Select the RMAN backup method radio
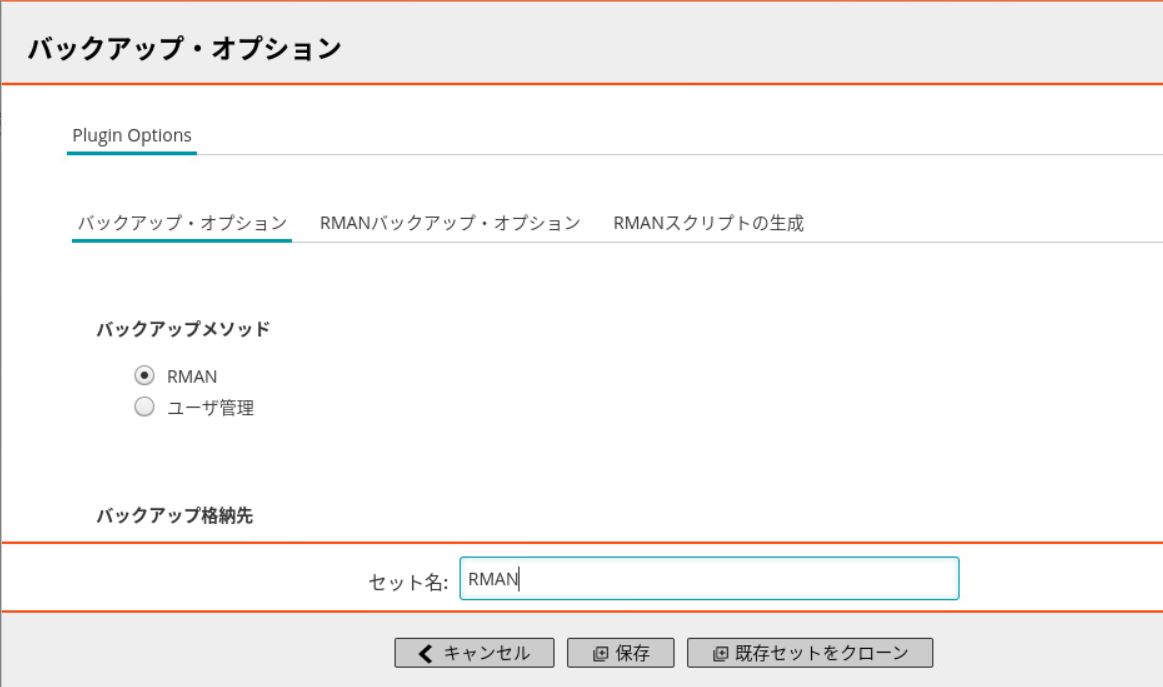The image size is (1163, 687). (144, 375)
